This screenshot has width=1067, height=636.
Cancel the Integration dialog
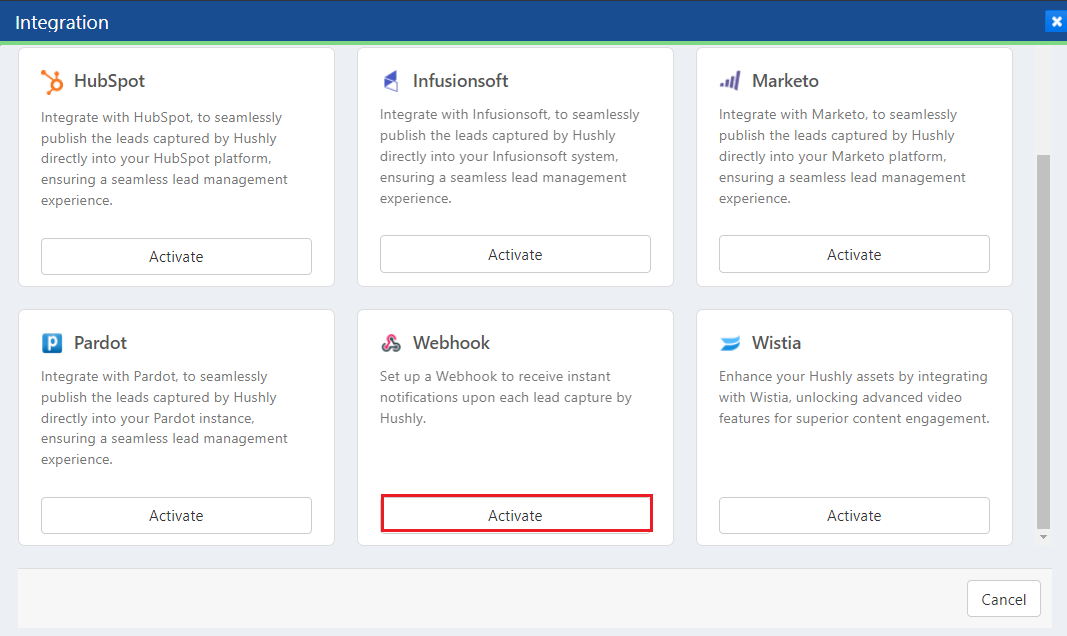point(1004,599)
